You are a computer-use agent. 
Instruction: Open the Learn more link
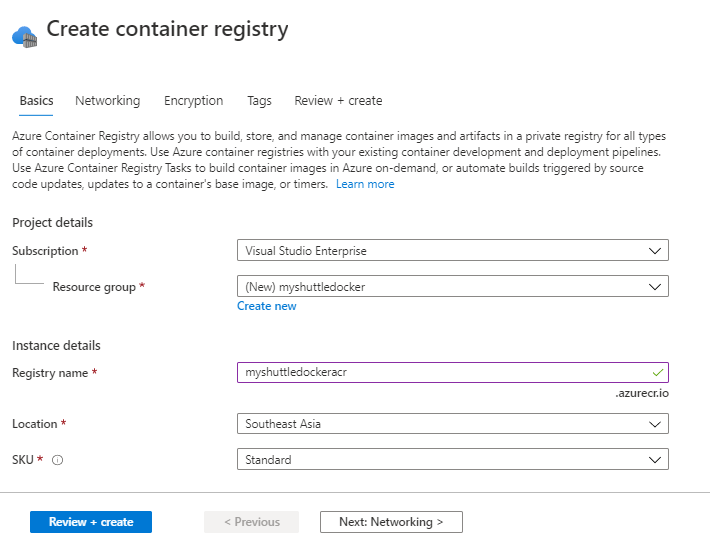click(365, 184)
